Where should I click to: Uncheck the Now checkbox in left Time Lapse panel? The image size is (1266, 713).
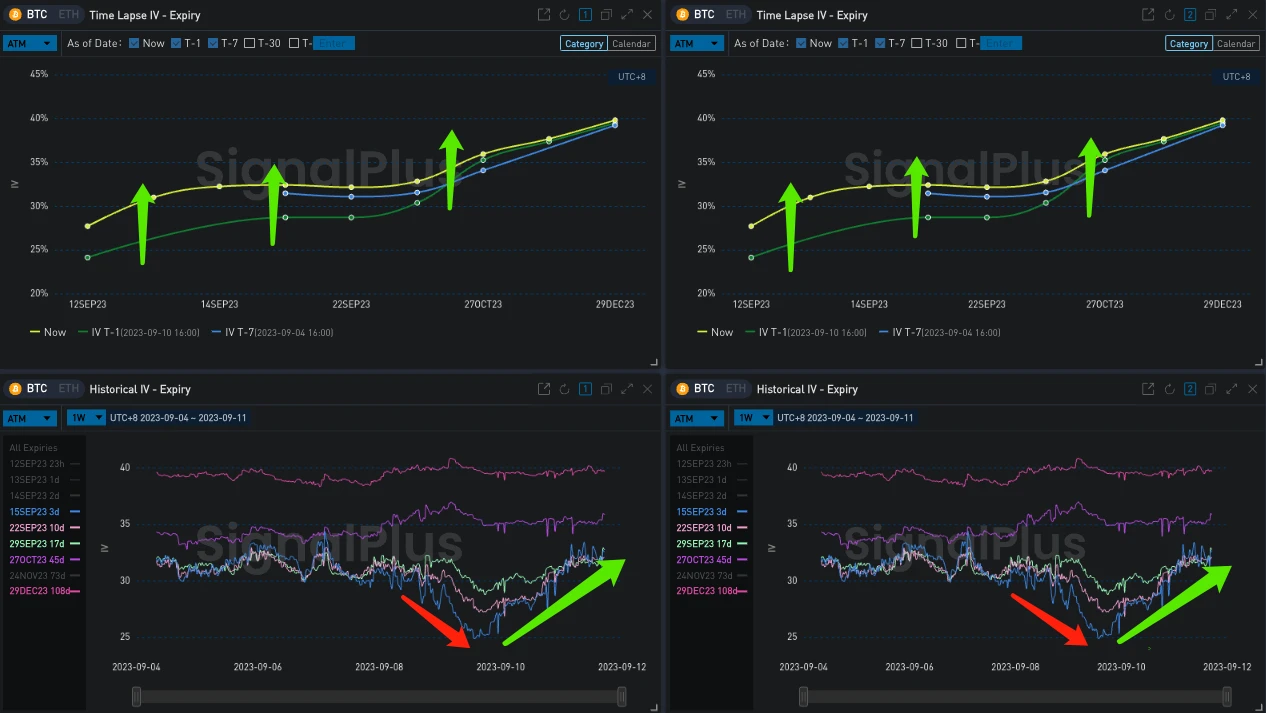coord(134,43)
